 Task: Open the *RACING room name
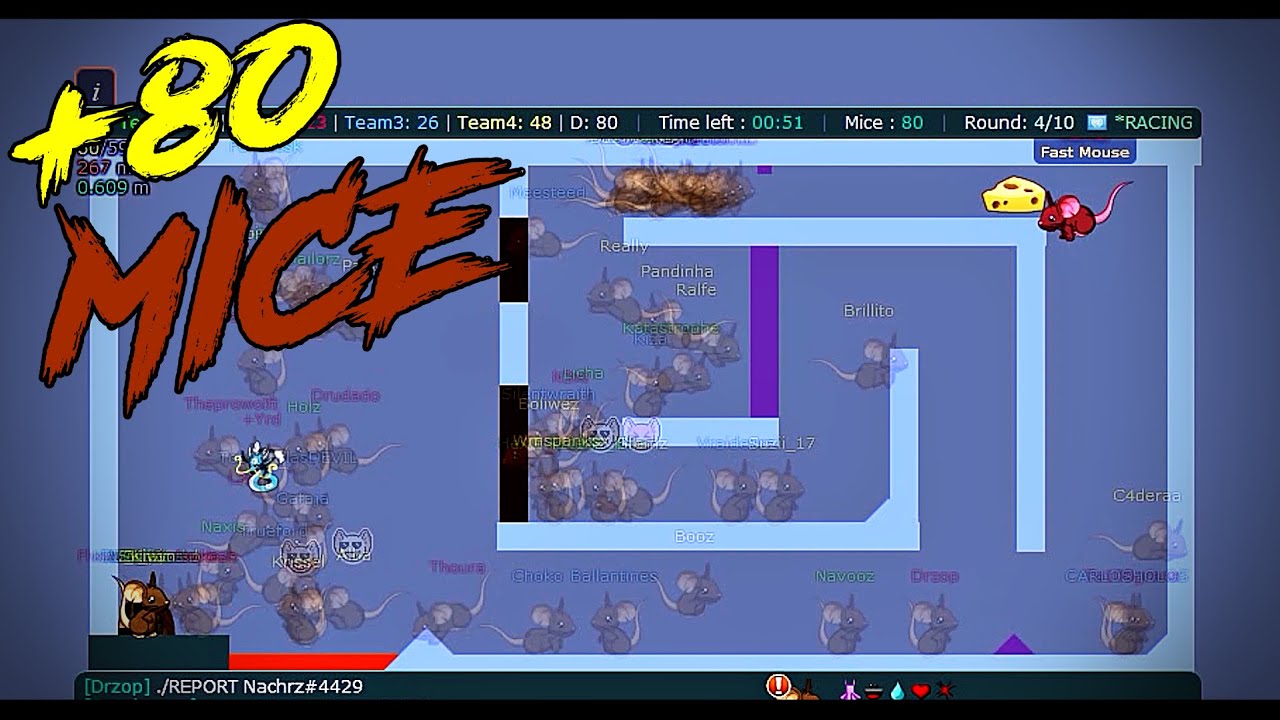point(1153,123)
